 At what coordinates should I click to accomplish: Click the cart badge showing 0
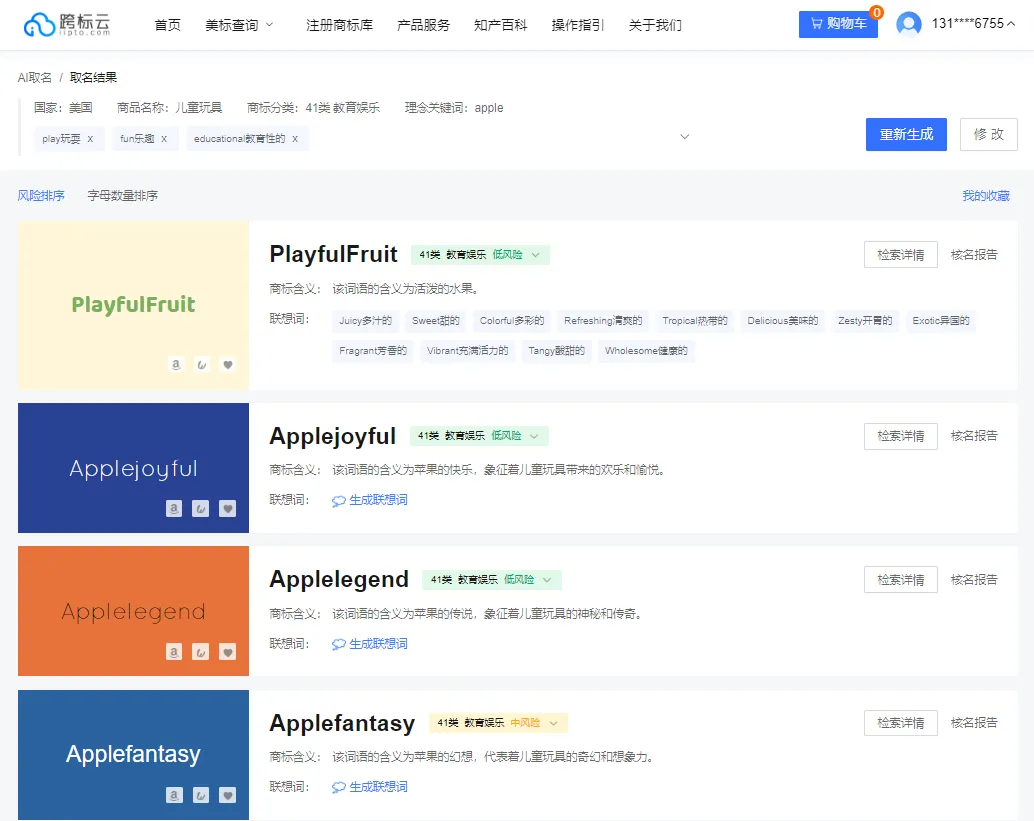coord(876,13)
